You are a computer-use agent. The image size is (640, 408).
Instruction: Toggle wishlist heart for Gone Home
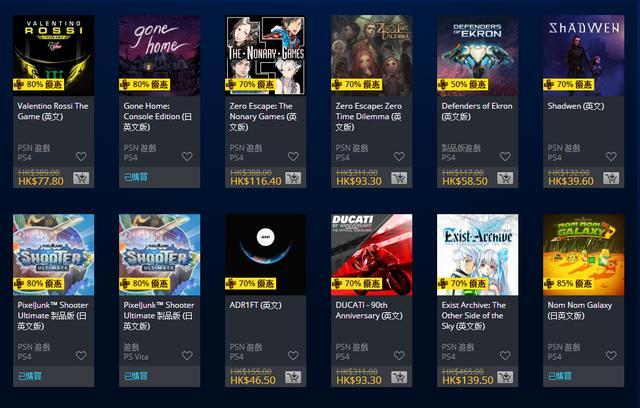(x=187, y=156)
